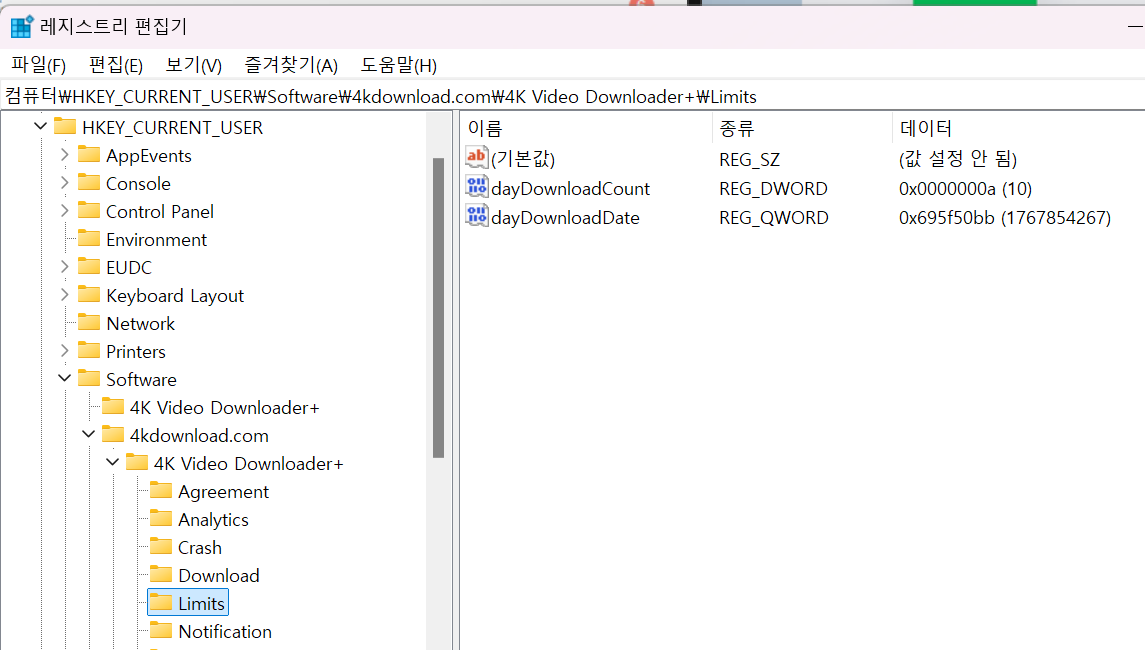Select the AppEvents key label
The width and height of the screenshot is (1145, 650).
click(x=149, y=156)
